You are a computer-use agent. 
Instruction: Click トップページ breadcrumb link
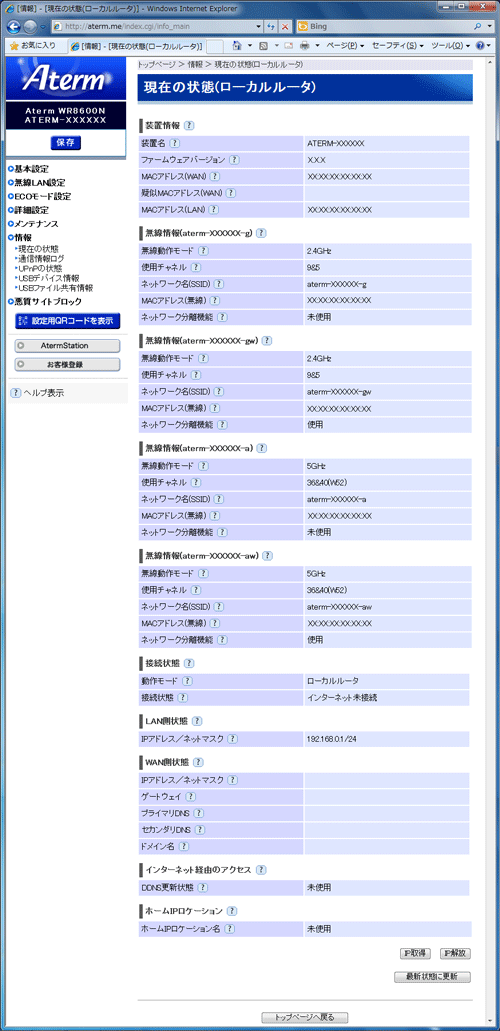(157, 64)
